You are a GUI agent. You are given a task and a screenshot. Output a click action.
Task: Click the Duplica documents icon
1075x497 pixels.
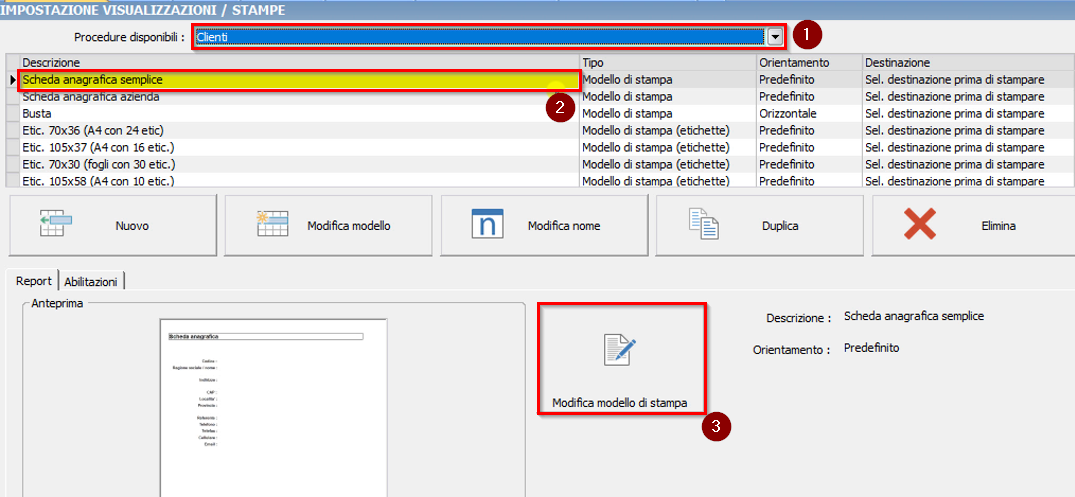(x=704, y=224)
